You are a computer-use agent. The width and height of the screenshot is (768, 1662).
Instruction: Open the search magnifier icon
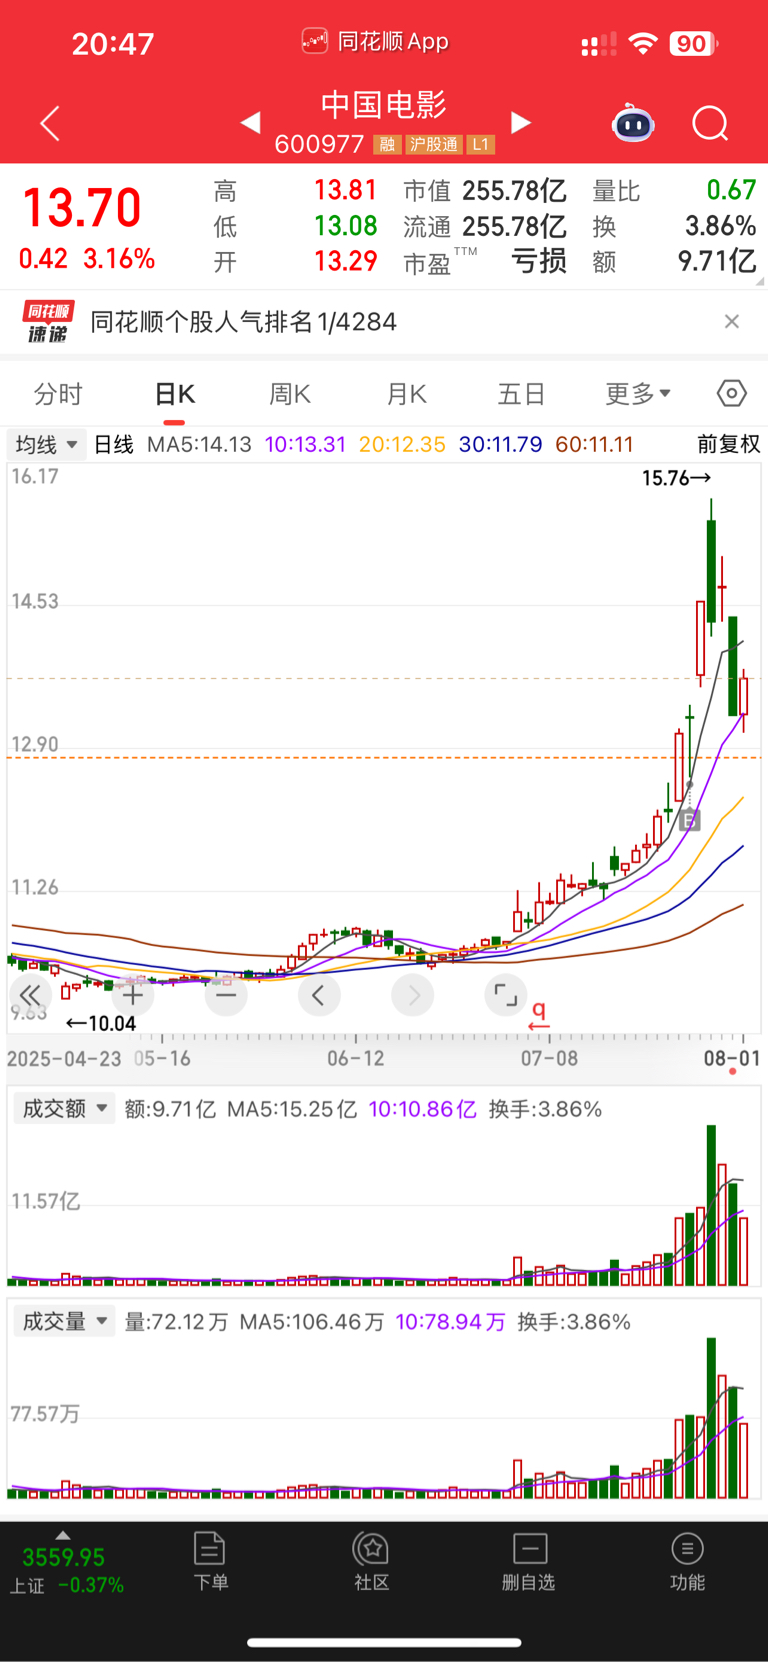coord(710,123)
